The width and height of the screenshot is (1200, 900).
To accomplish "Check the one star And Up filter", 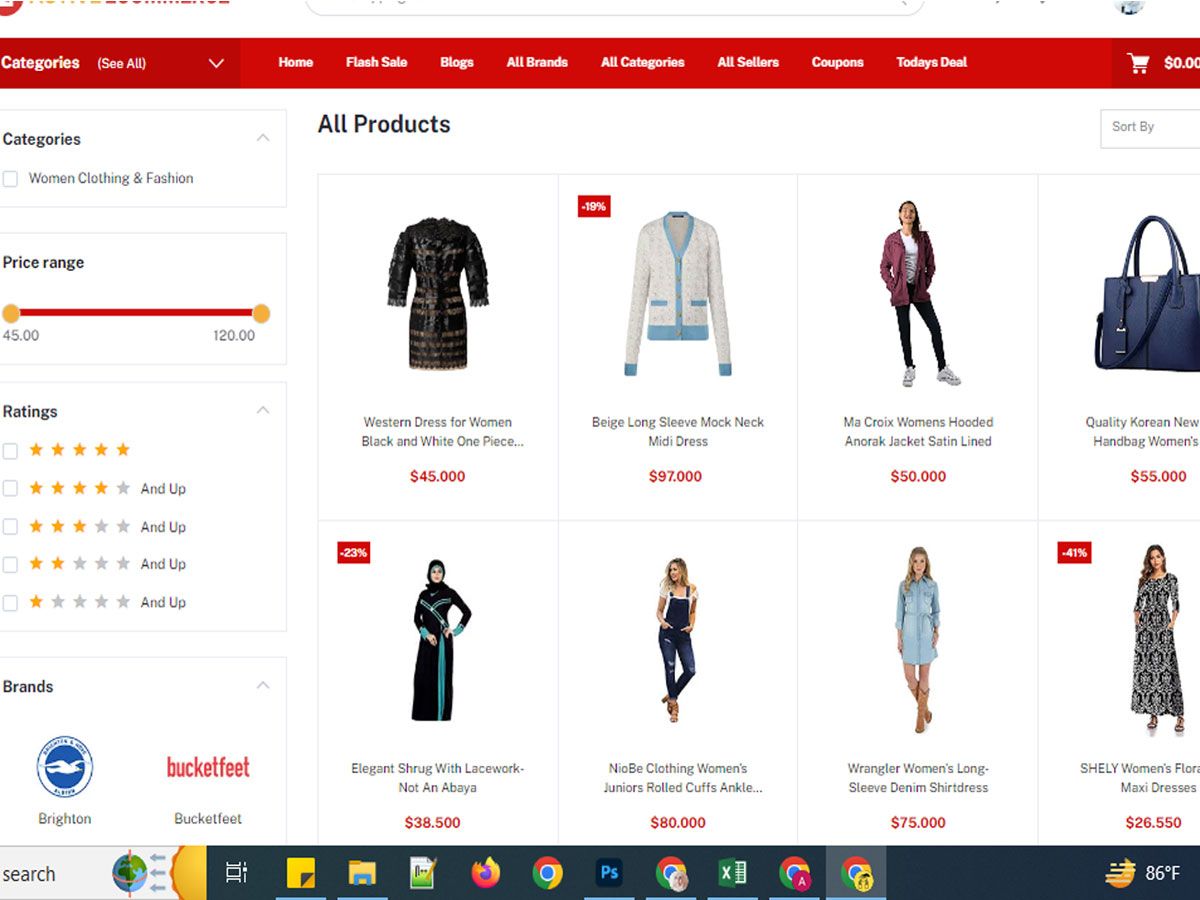I will tap(10, 603).
